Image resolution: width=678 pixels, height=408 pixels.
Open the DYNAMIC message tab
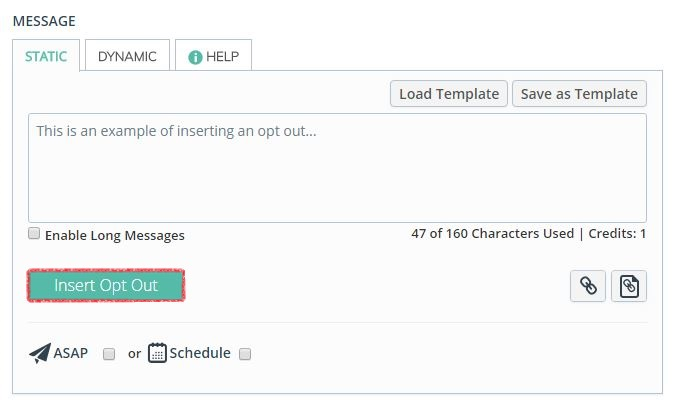pos(127,56)
